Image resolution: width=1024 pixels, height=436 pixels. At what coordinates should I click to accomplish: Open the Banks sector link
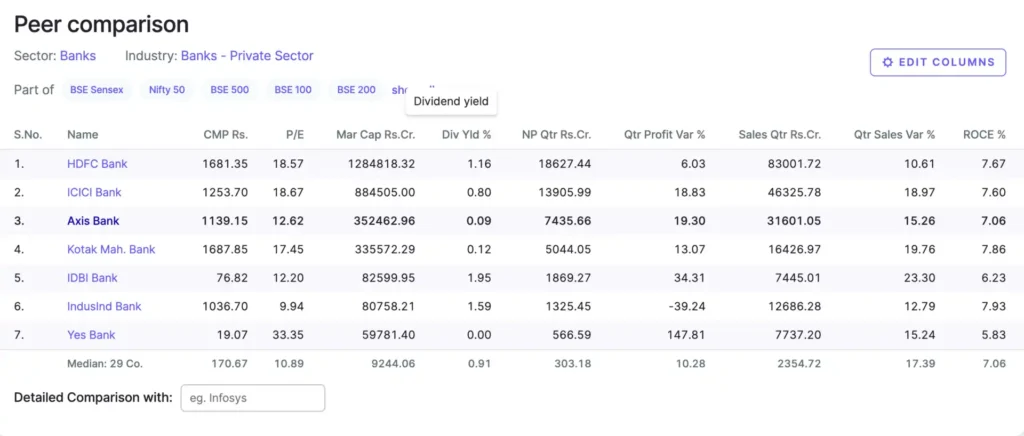coord(78,56)
